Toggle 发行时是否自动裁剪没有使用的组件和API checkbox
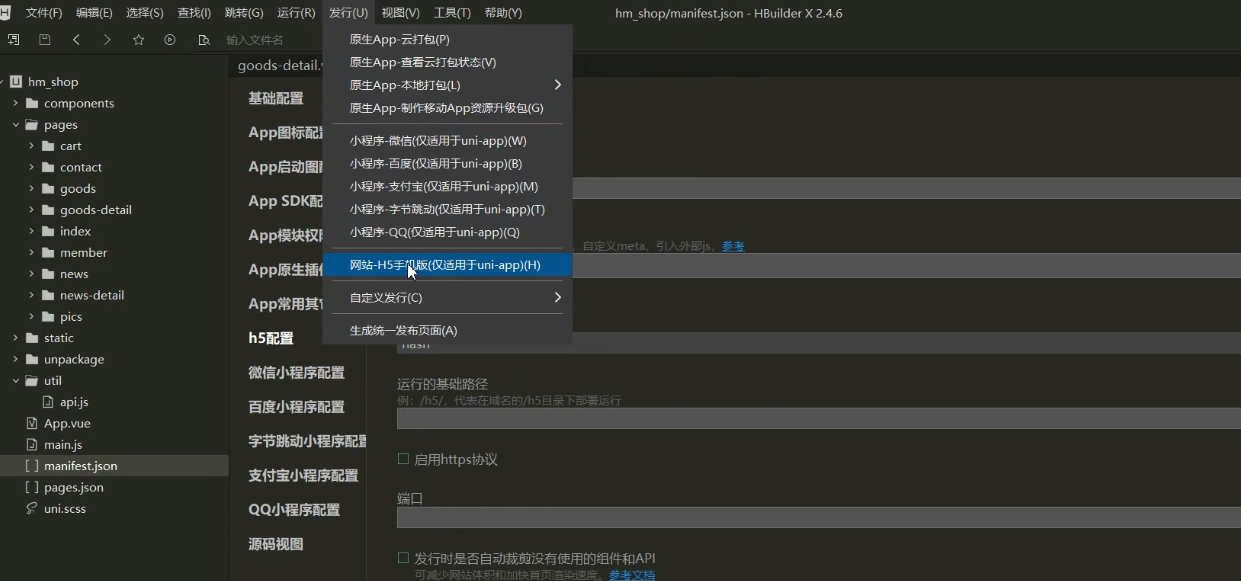Screen dimensions: 1241x581 coord(404,558)
